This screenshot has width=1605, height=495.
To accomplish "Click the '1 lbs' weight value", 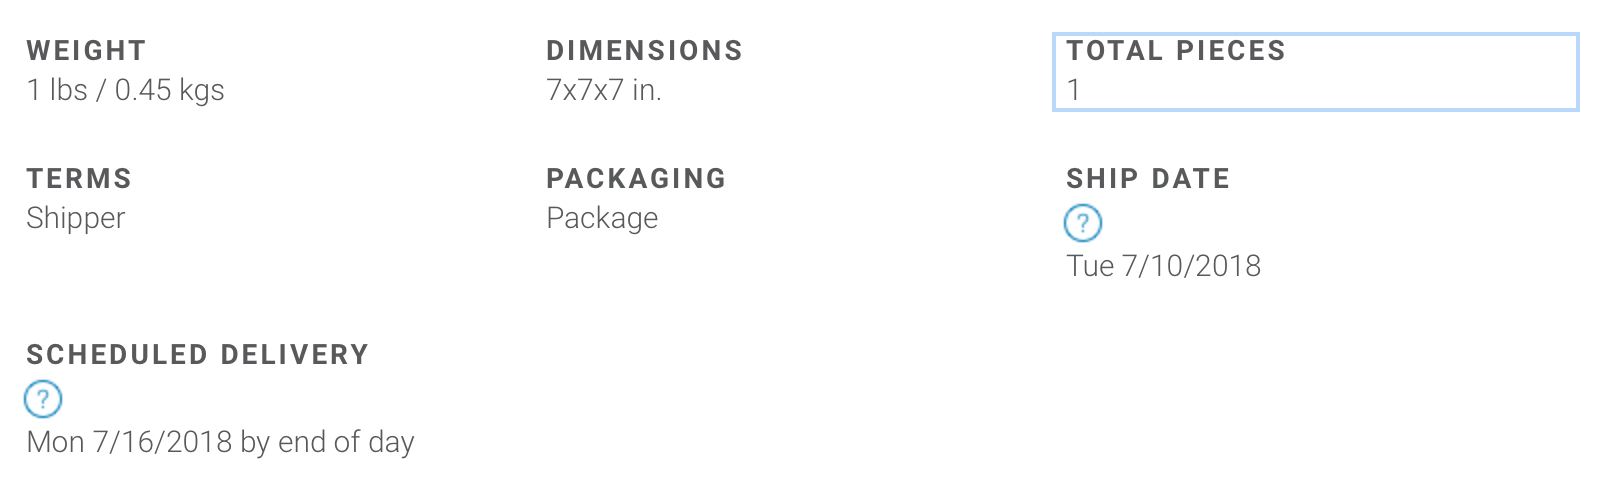I will pyautogui.click(x=57, y=90).
